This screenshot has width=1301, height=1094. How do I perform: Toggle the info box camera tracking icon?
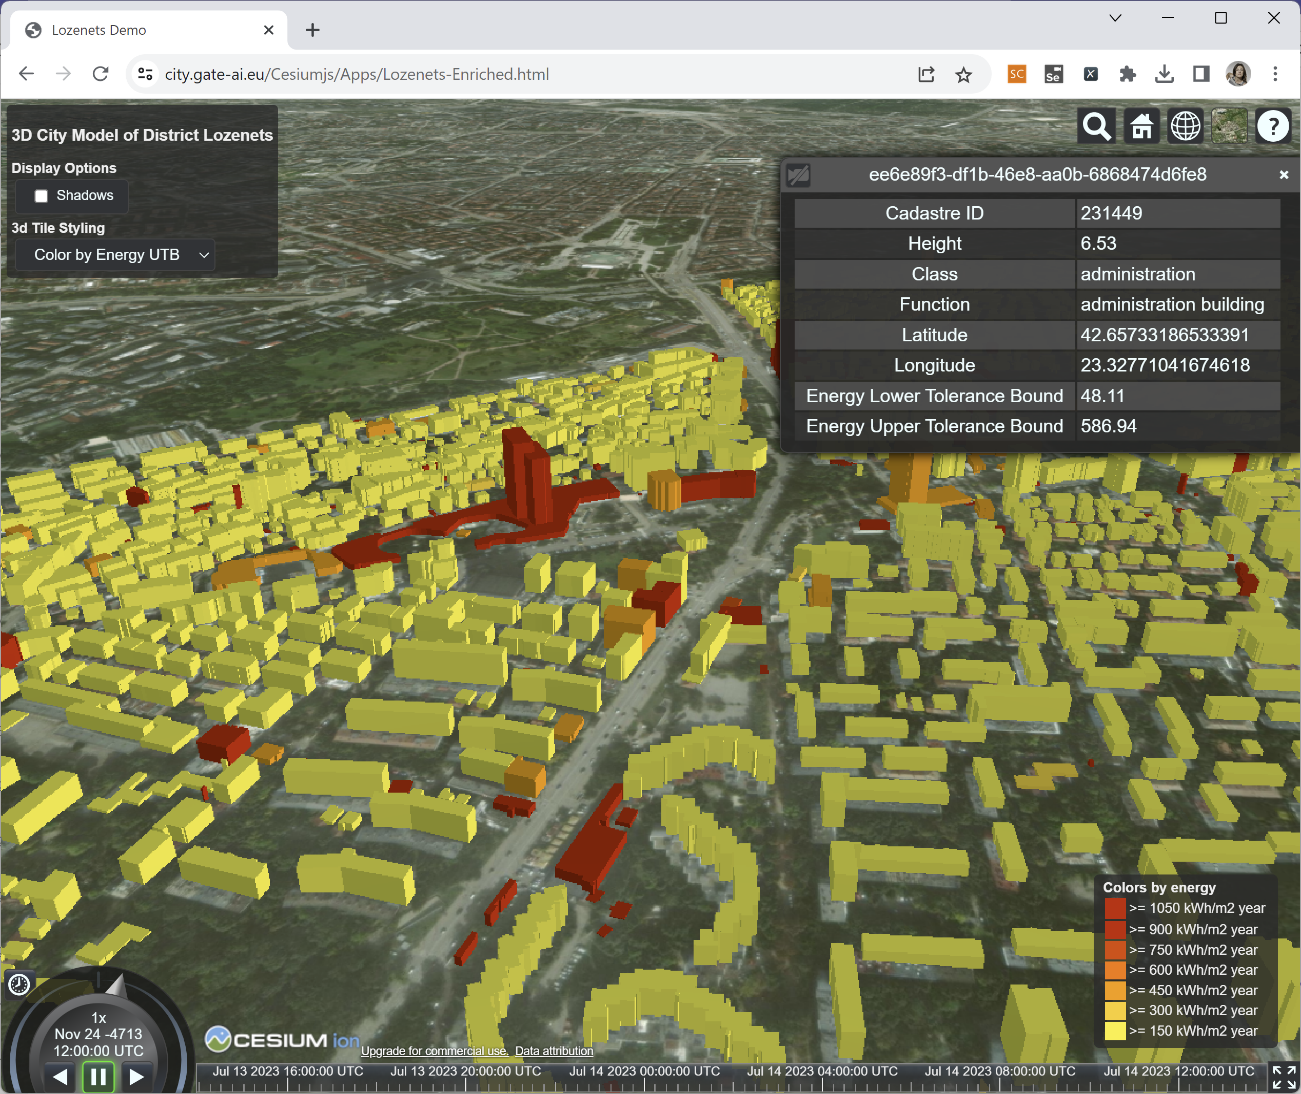coord(798,175)
